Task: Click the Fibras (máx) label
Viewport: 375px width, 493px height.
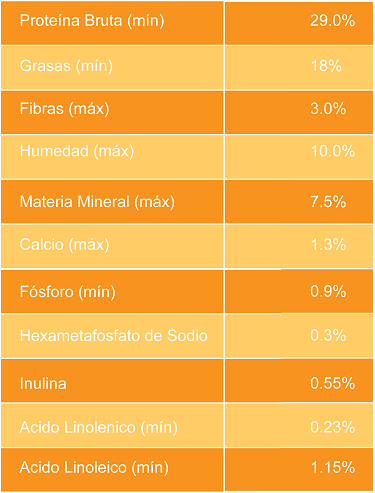Action: pyautogui.click(x=64, y=109)
